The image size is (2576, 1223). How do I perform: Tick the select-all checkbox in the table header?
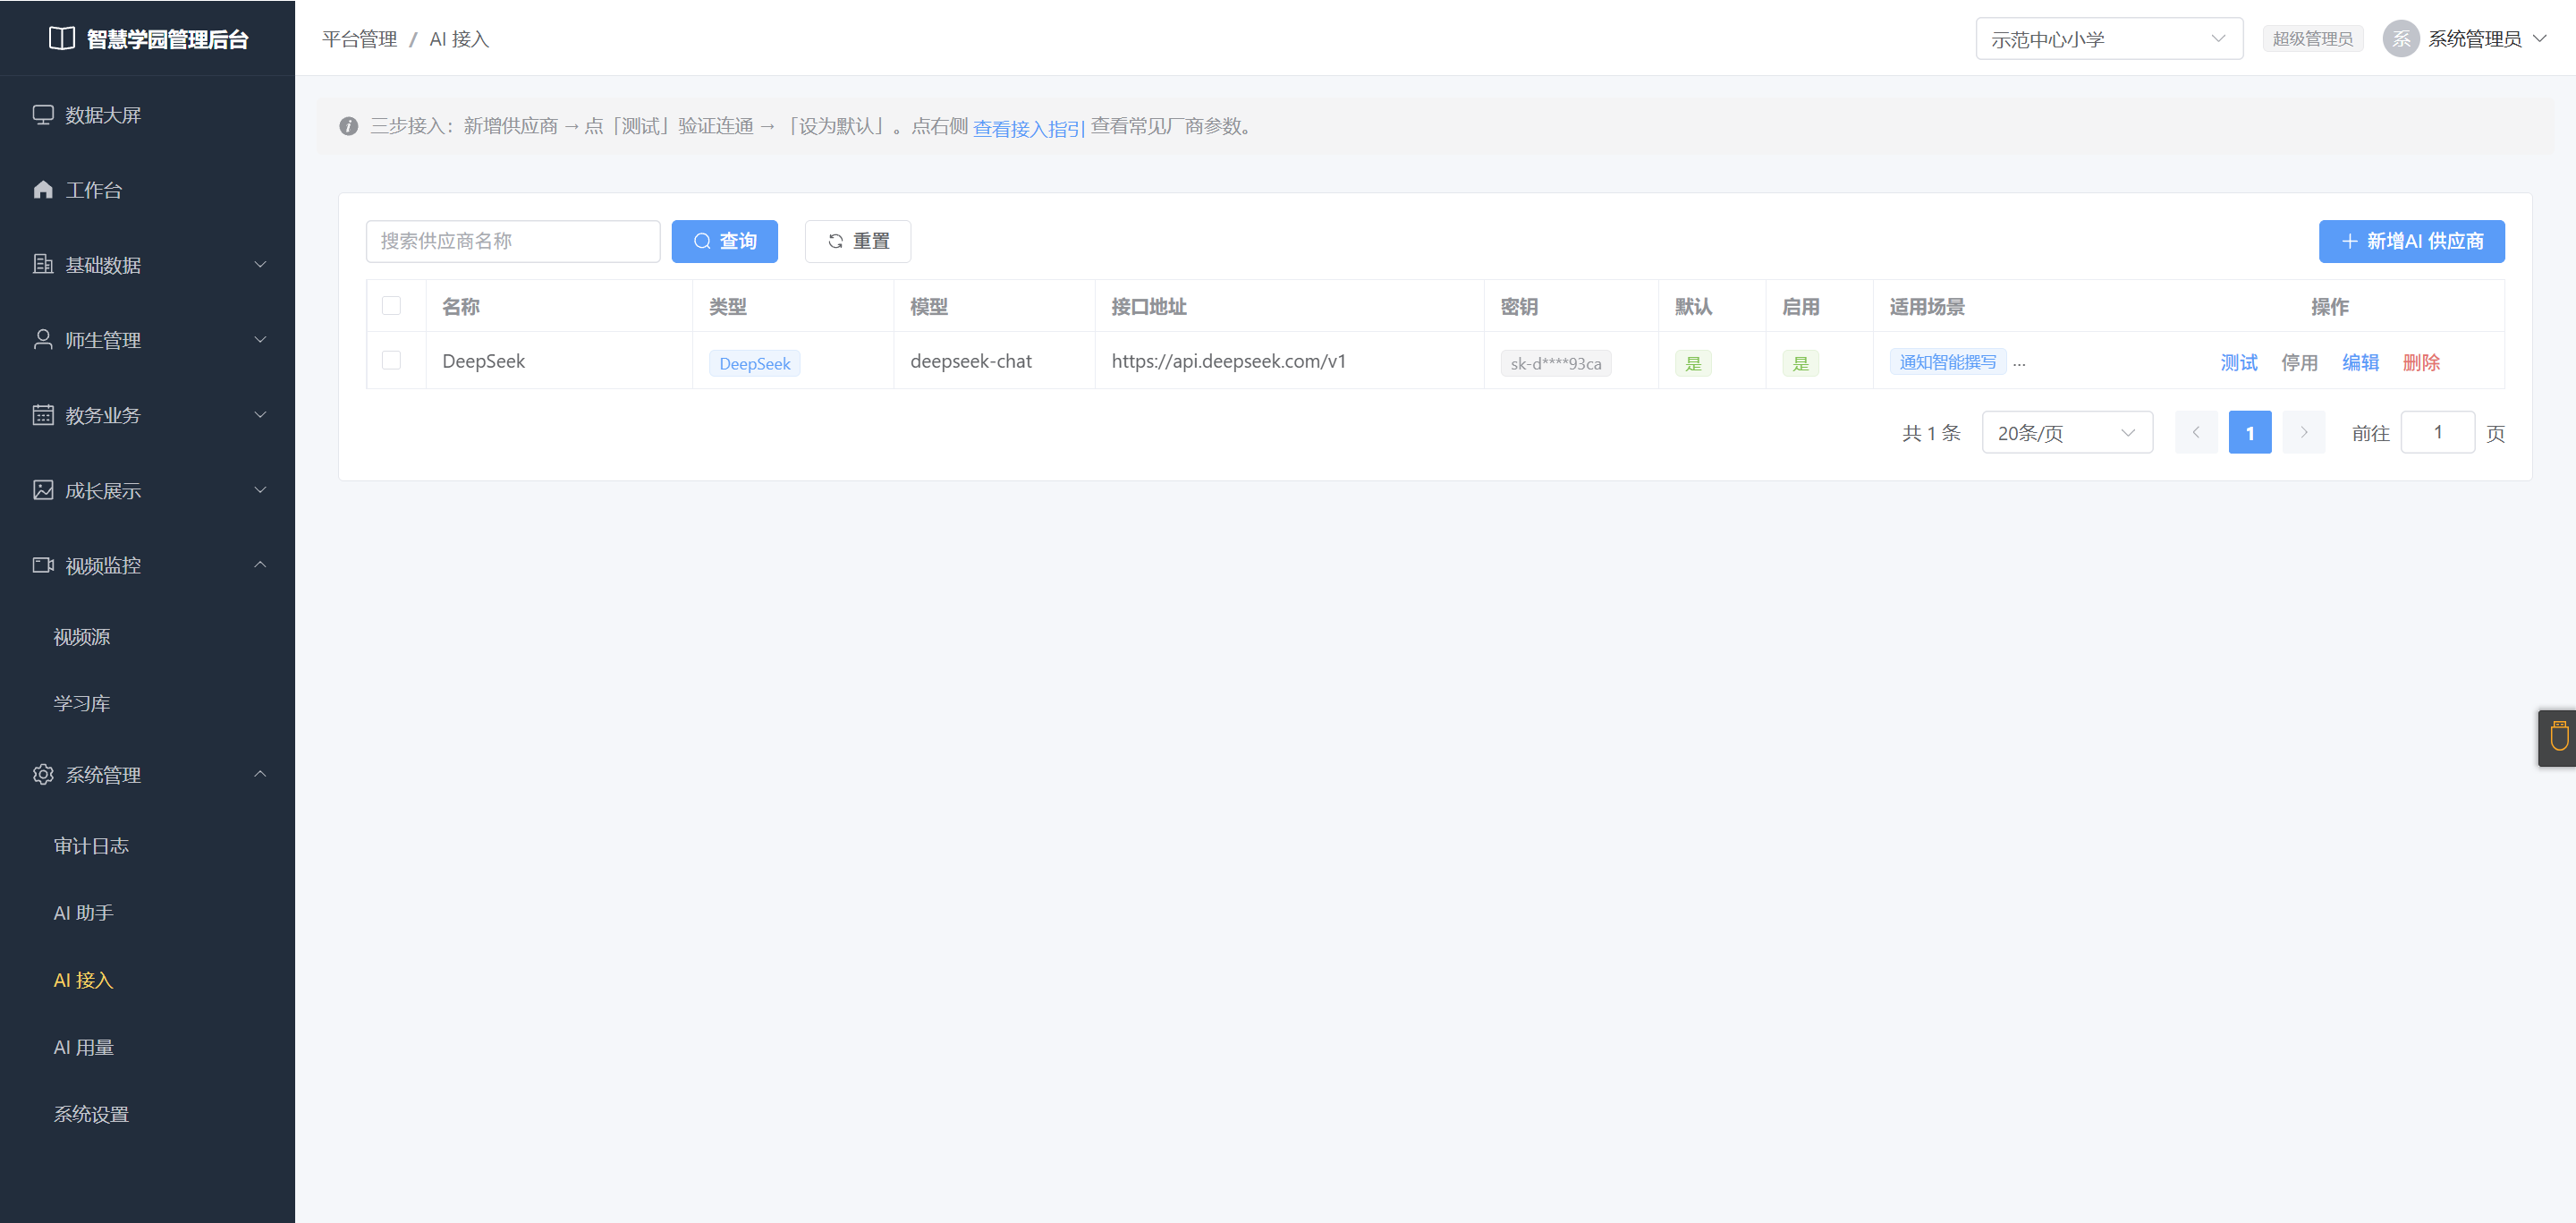tap(391, 305)
